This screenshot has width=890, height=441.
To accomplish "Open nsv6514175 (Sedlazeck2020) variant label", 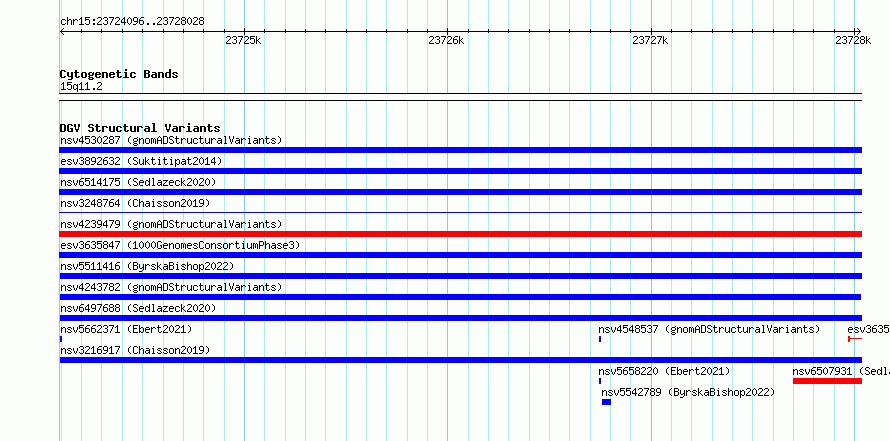I will tap(138, 182).
